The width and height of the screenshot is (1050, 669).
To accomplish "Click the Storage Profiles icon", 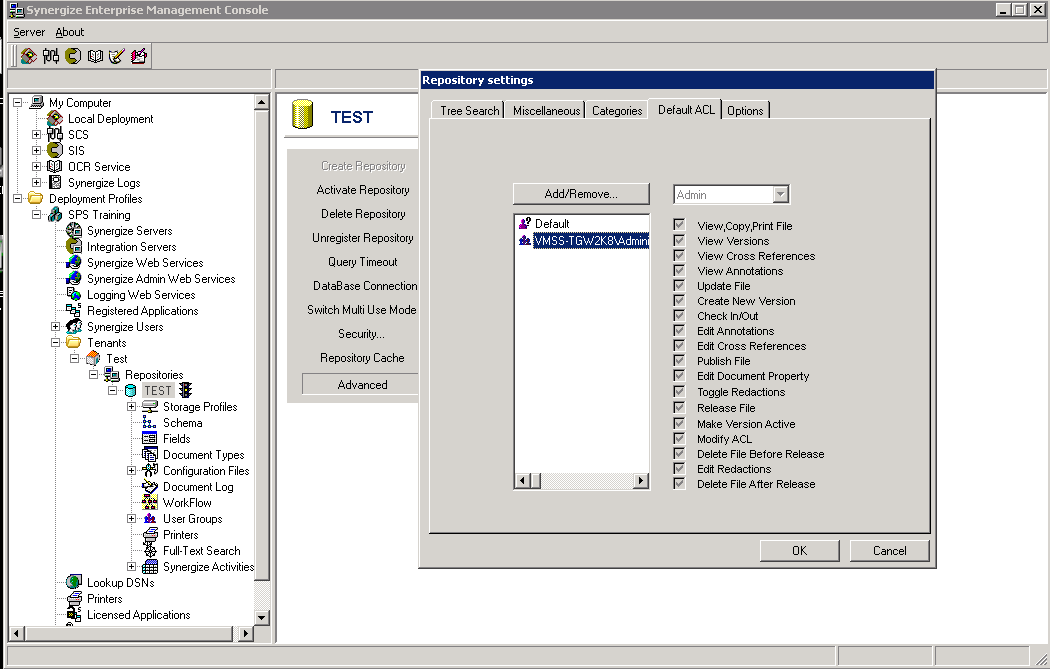I will (150, 406).
